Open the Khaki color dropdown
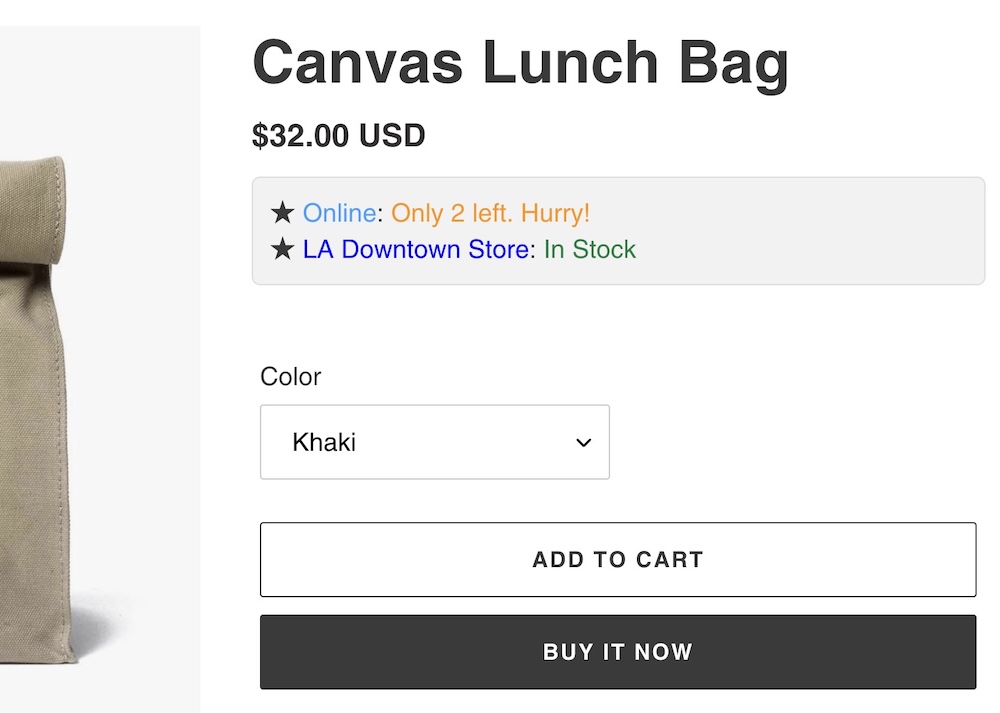This screenshot has width=1000, height=713. (435, 442)
